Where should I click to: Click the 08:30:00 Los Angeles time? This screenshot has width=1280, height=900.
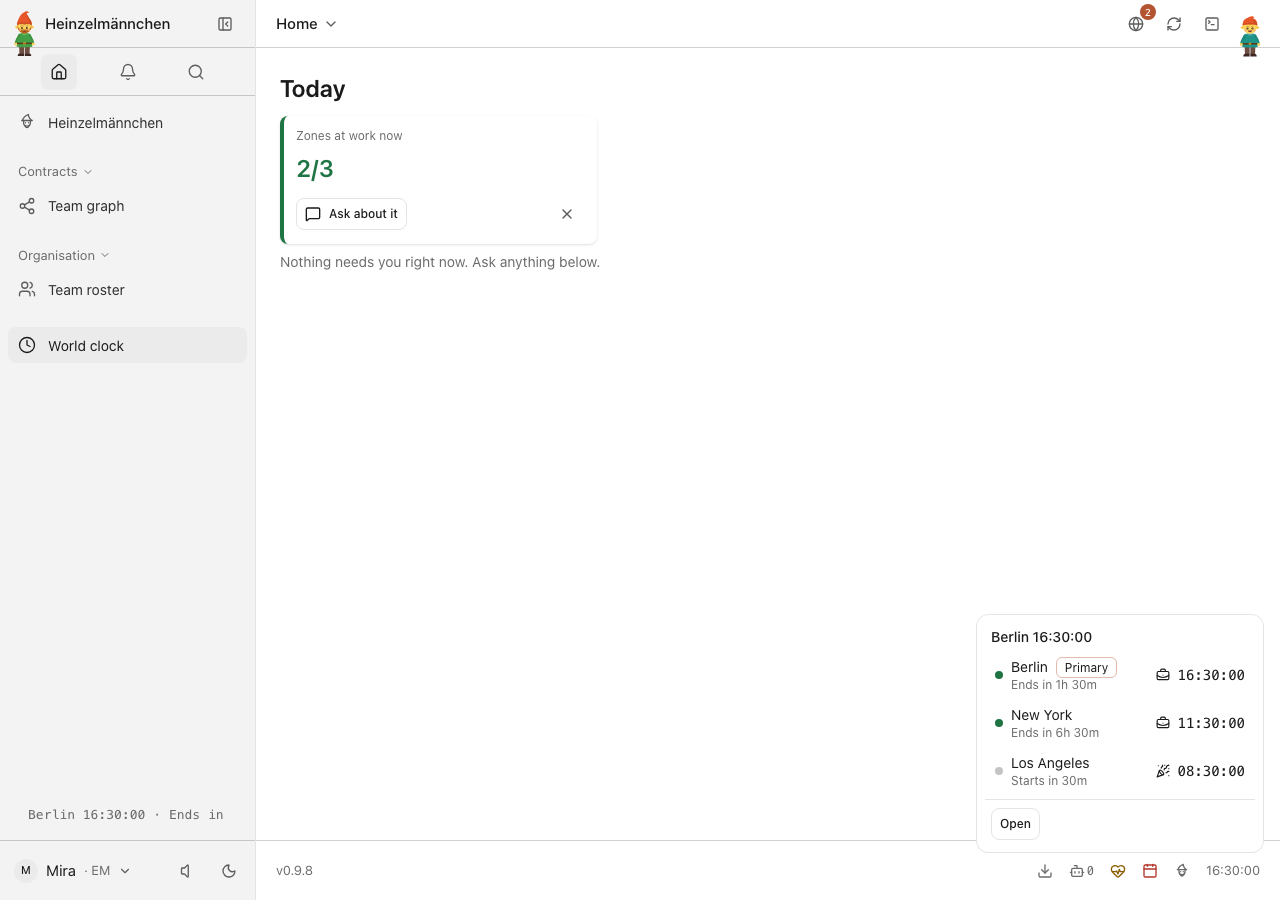coord(1211,771)
